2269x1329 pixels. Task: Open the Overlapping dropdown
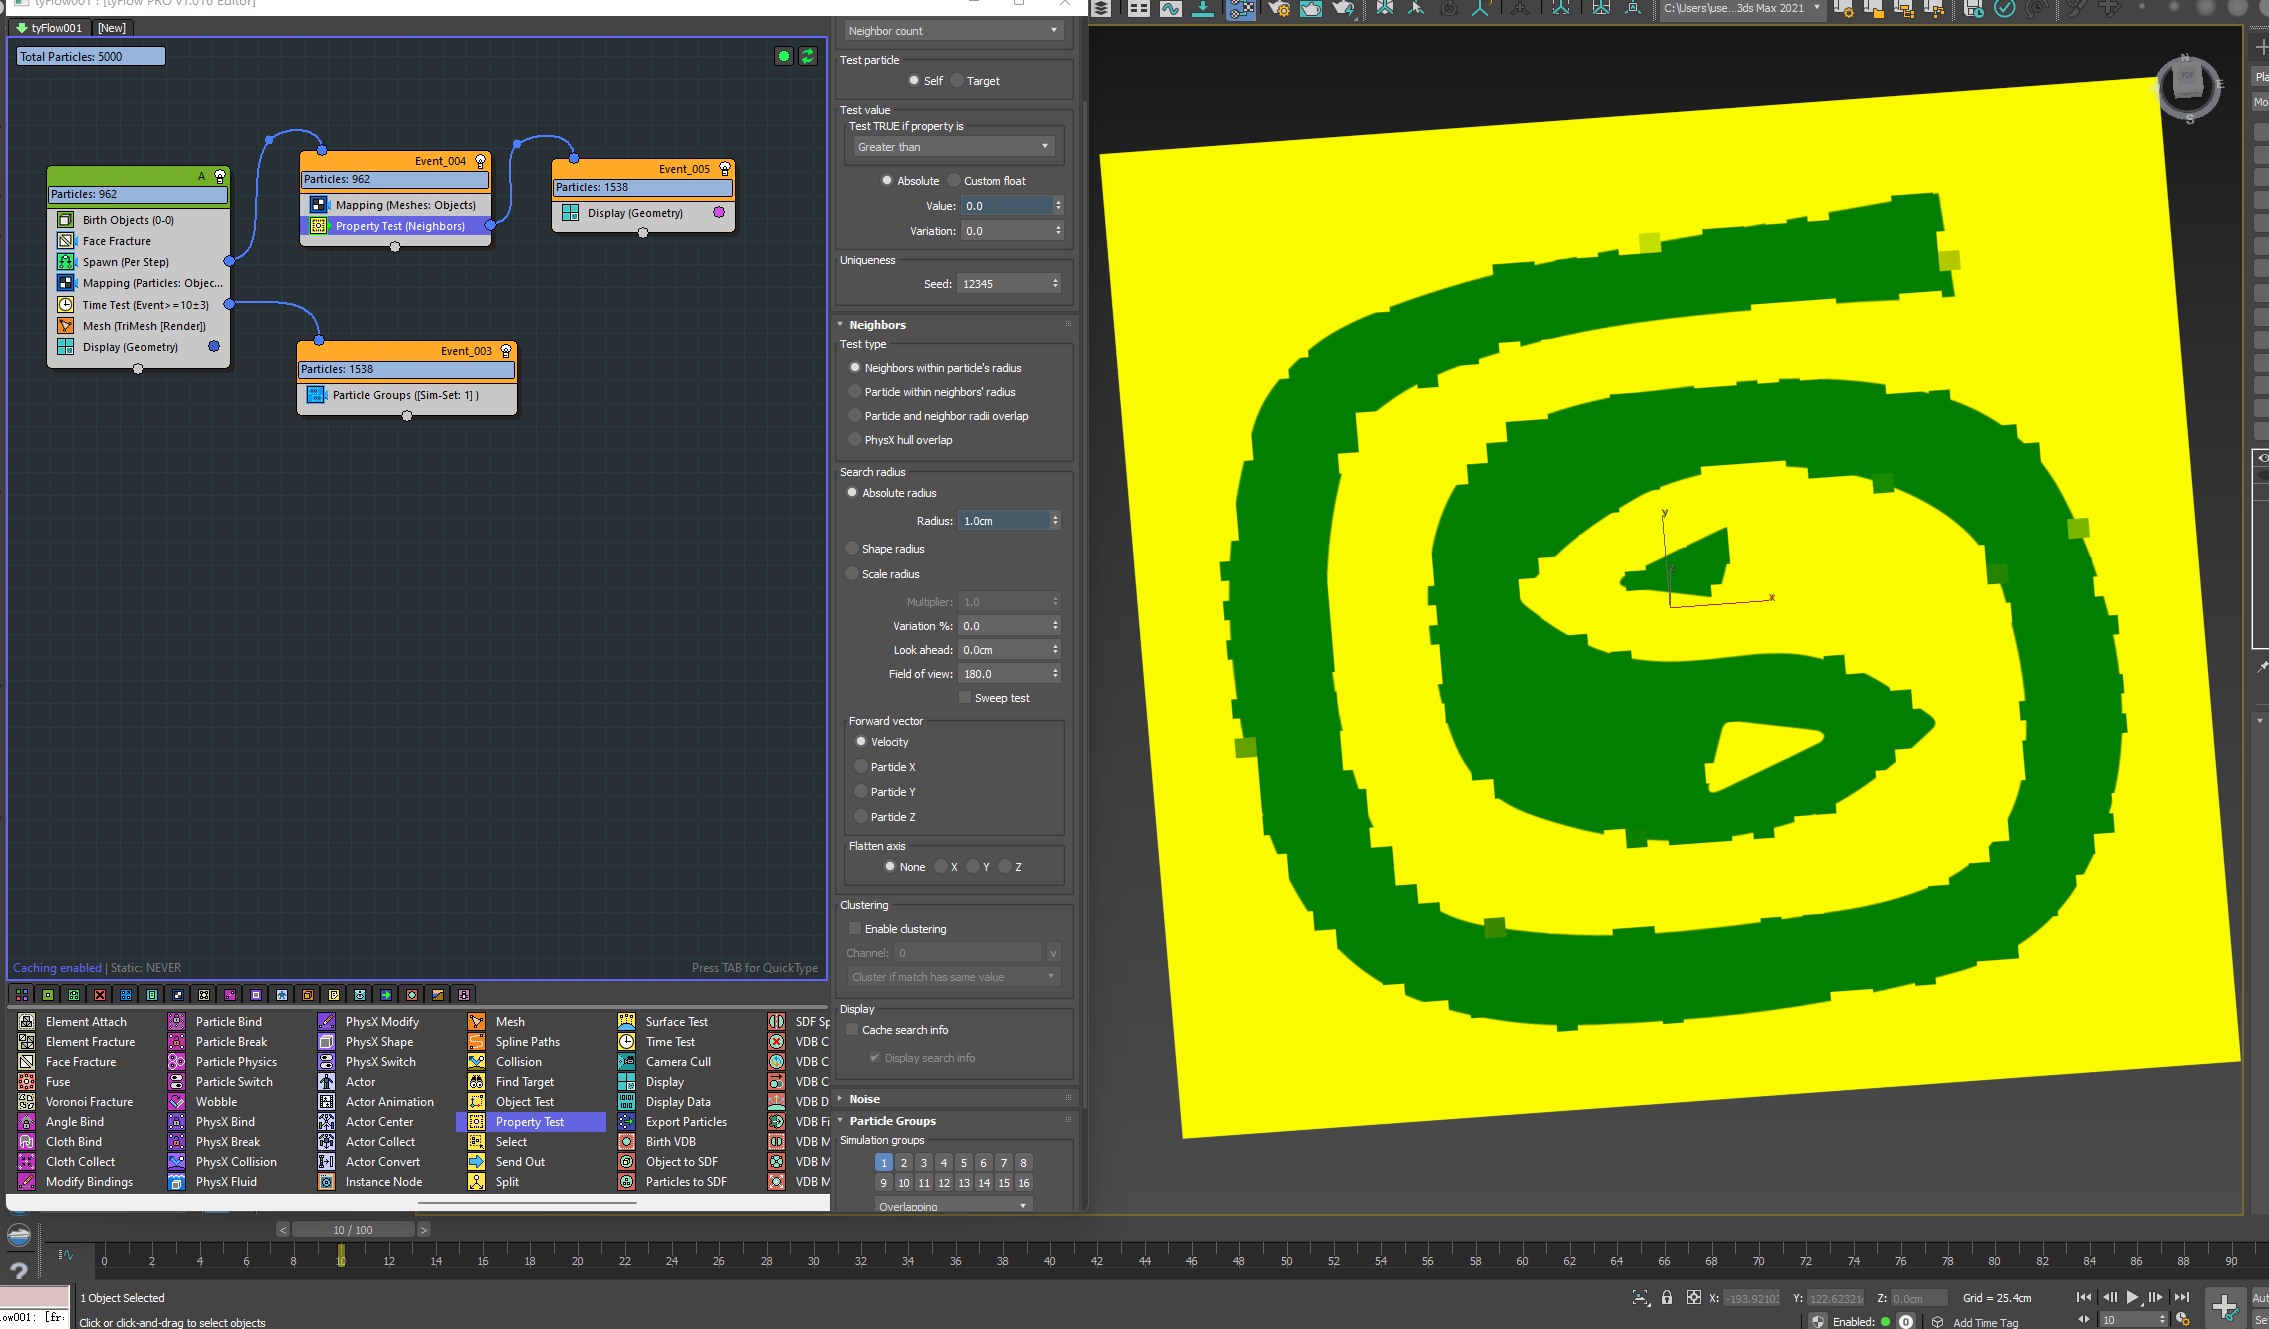(953, 1205)
